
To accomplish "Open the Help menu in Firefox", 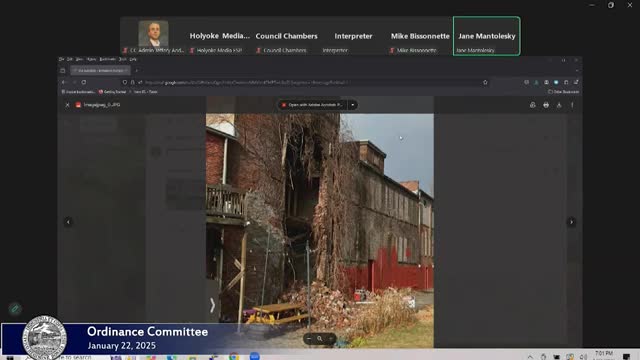I will coord(133,59).
